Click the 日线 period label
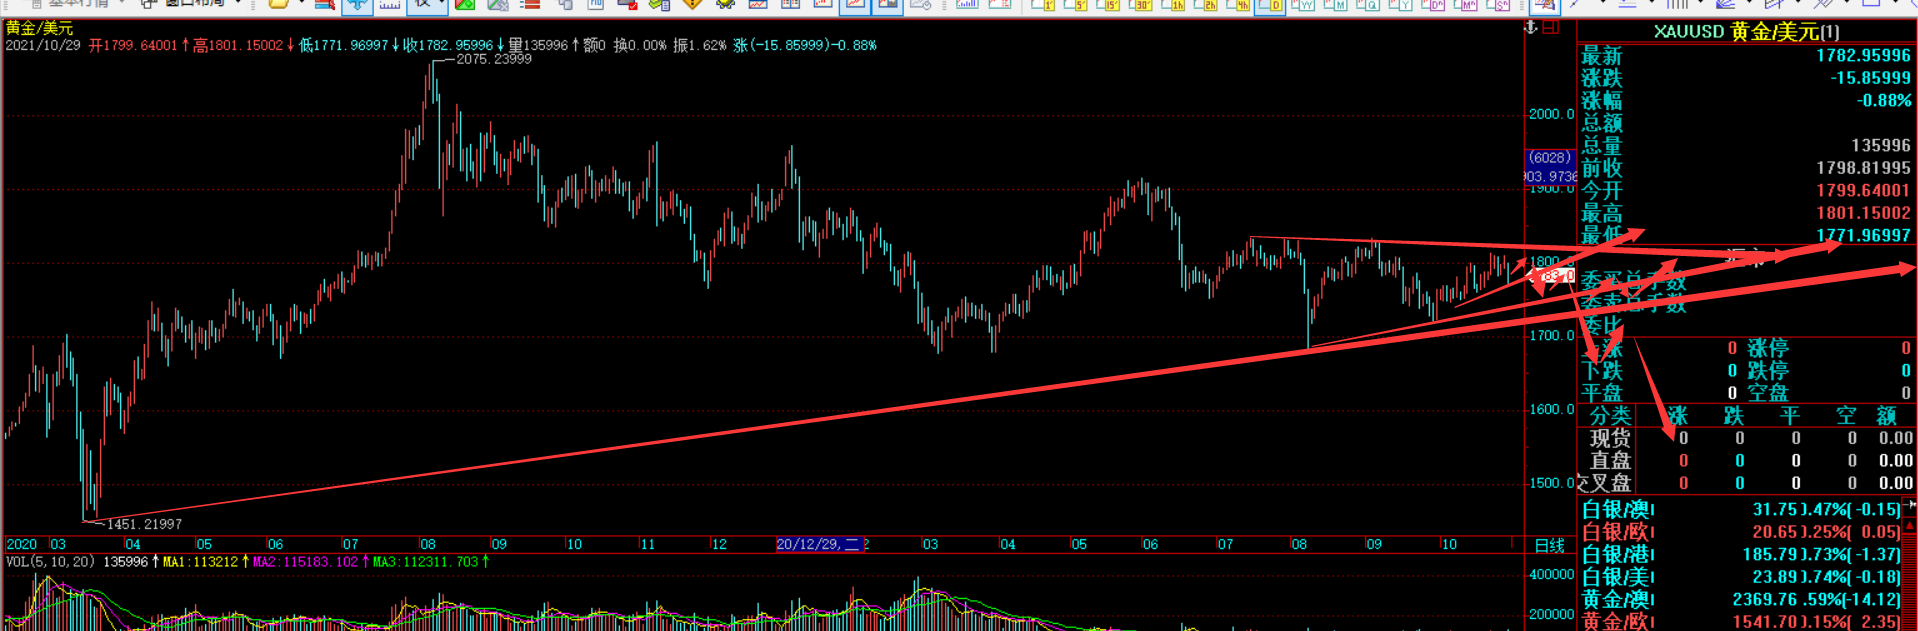This screenshot has width=1918, height=631. click(x=1549, y=545)
